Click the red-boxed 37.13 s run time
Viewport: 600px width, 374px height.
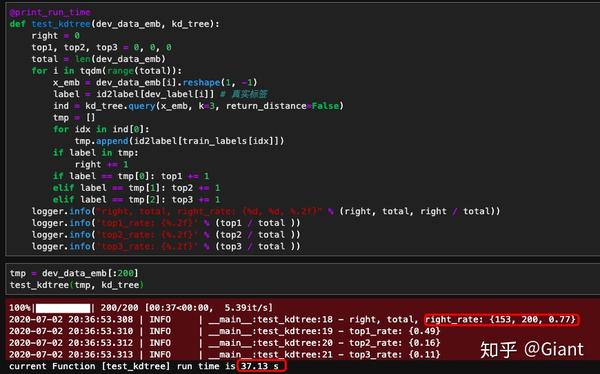click(262, 366)
